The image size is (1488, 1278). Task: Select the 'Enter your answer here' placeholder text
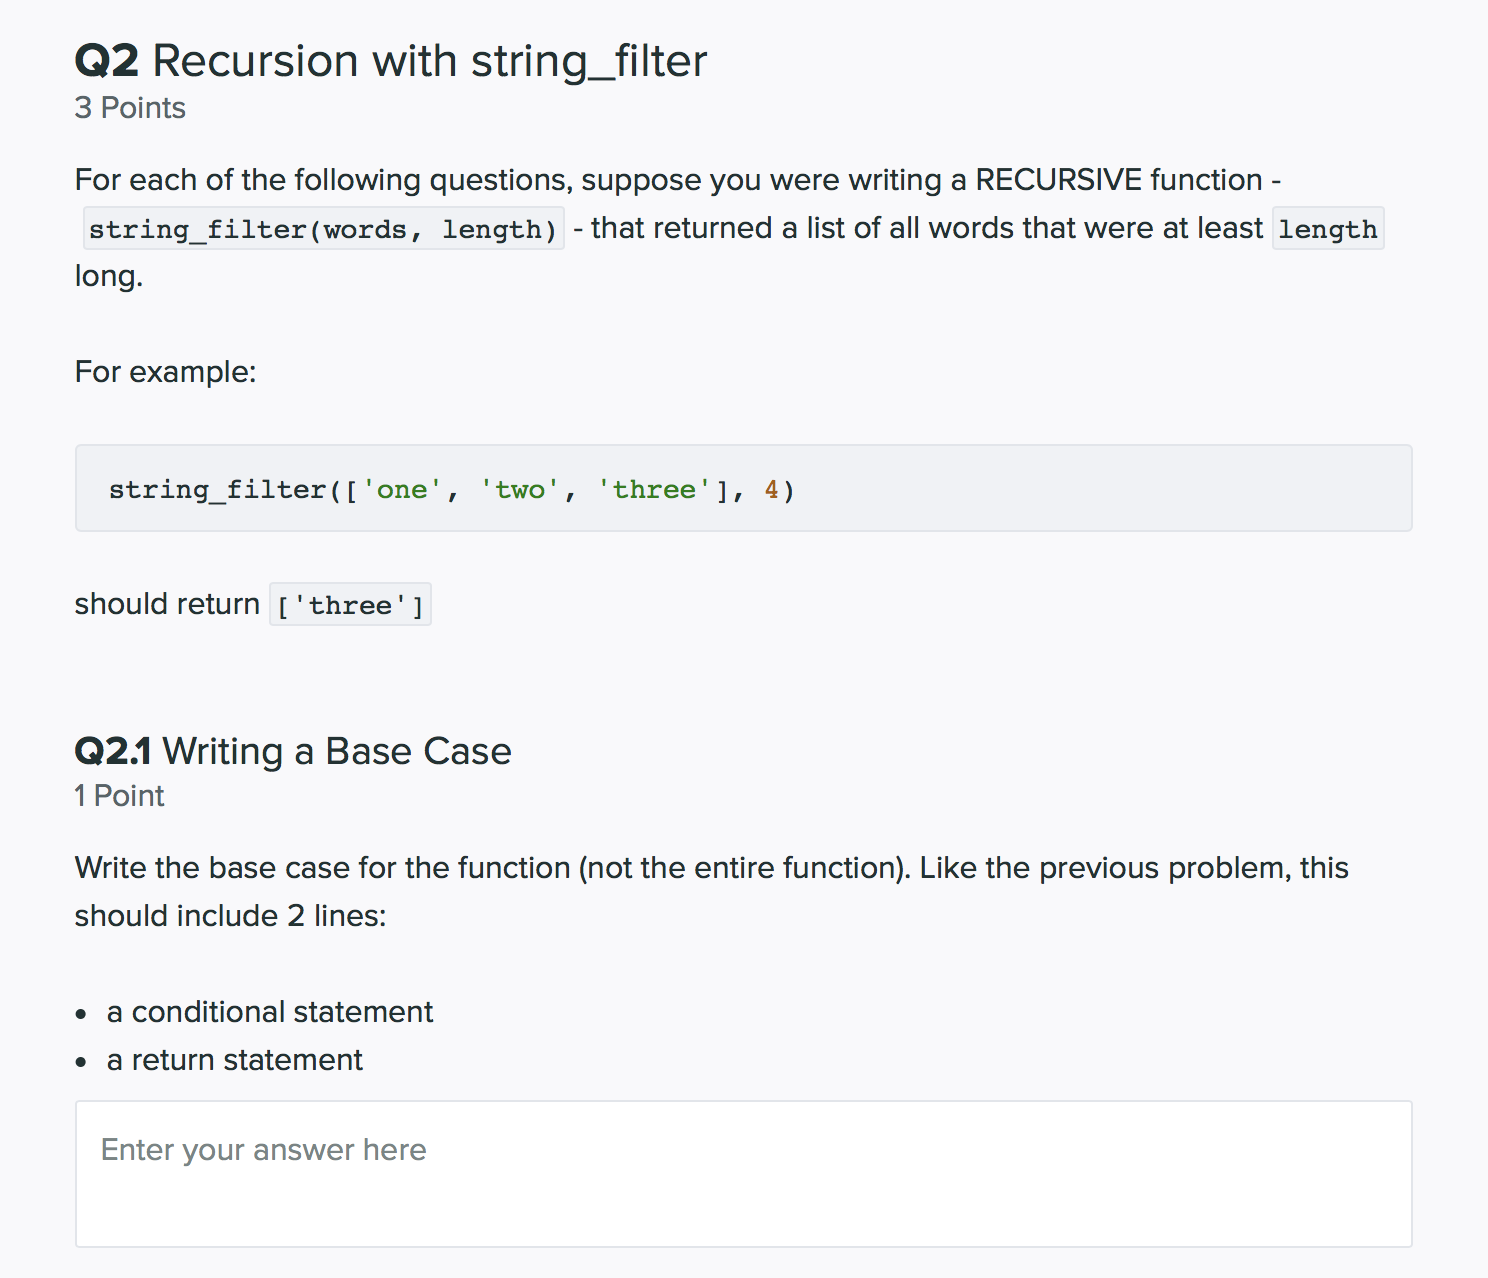[262, 1149]
